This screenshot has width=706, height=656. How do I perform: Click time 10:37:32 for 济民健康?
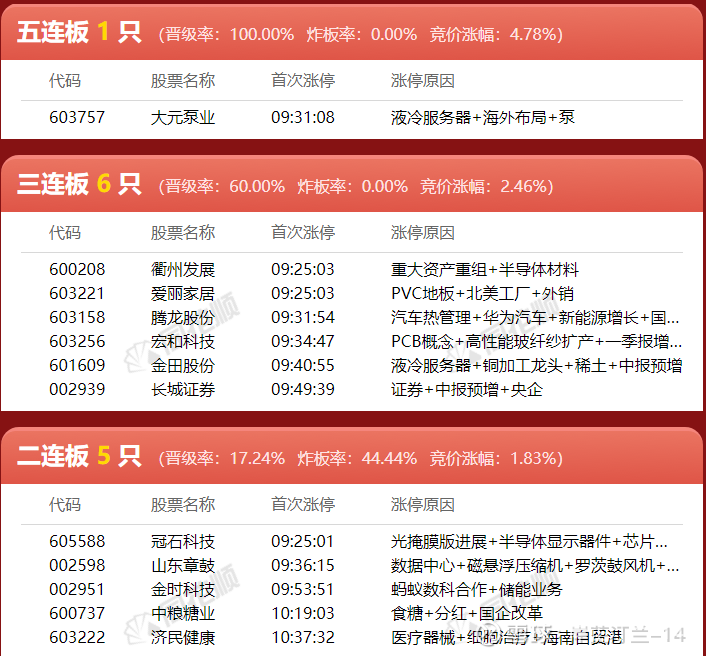(x=303, y=638)
